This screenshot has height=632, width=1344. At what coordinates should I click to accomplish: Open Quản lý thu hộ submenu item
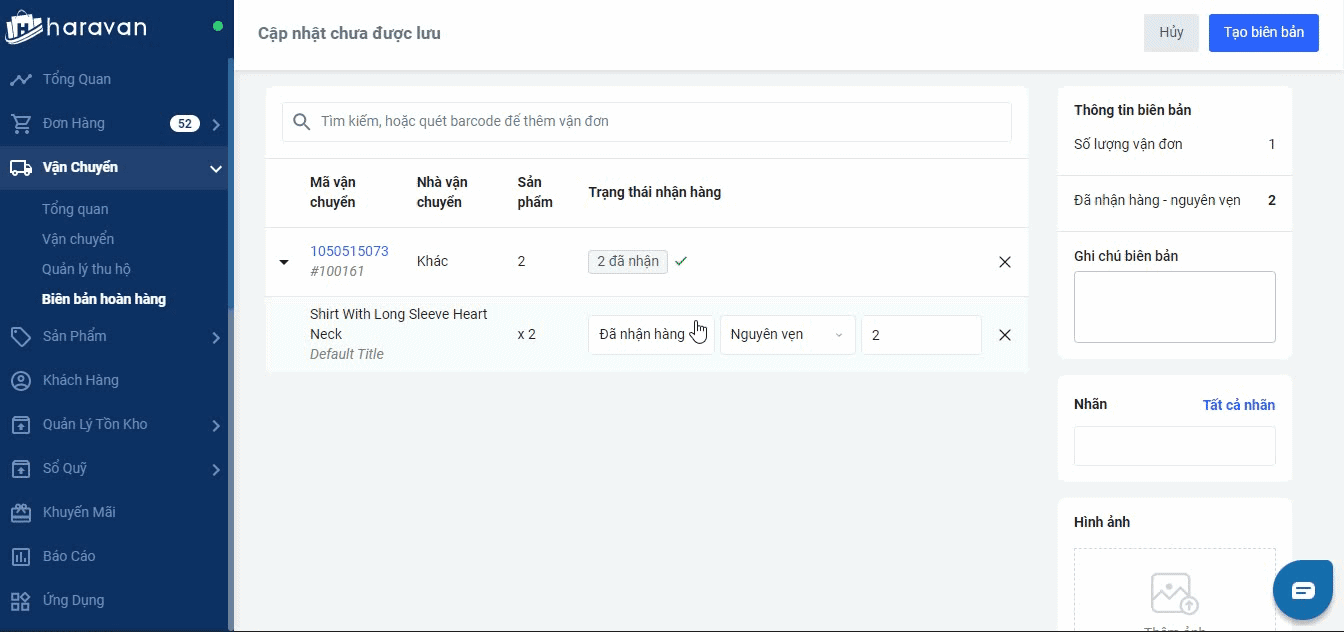86,269
